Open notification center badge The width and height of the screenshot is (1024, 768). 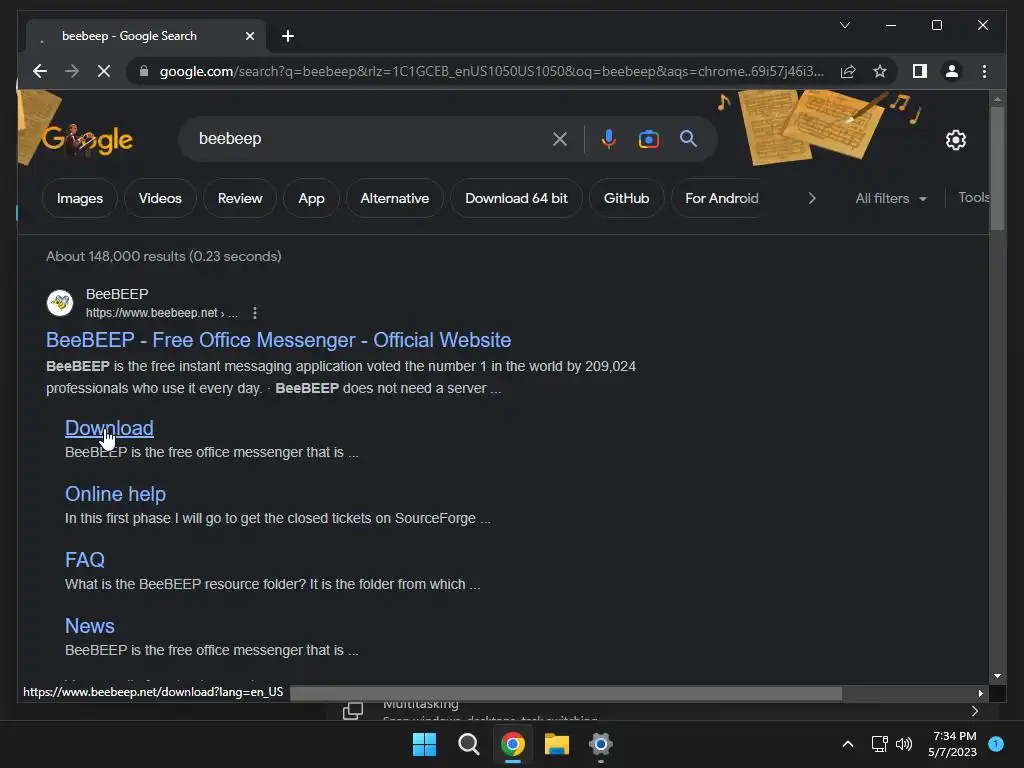click(x=996, y=743)
